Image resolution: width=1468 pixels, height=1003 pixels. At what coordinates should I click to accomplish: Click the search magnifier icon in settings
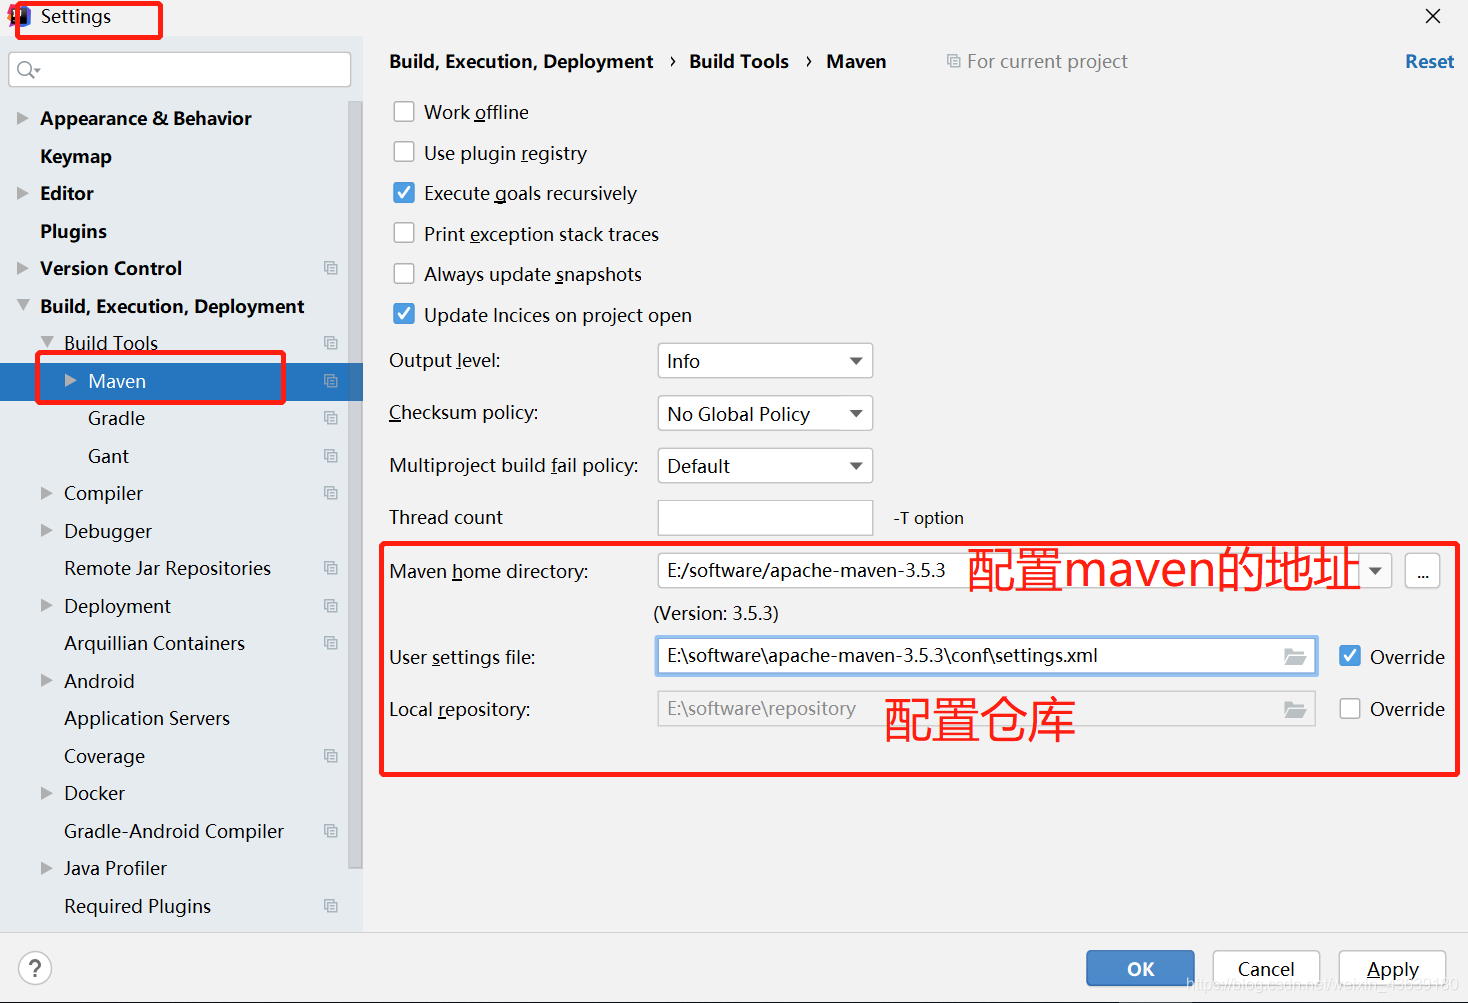(26, 69)
